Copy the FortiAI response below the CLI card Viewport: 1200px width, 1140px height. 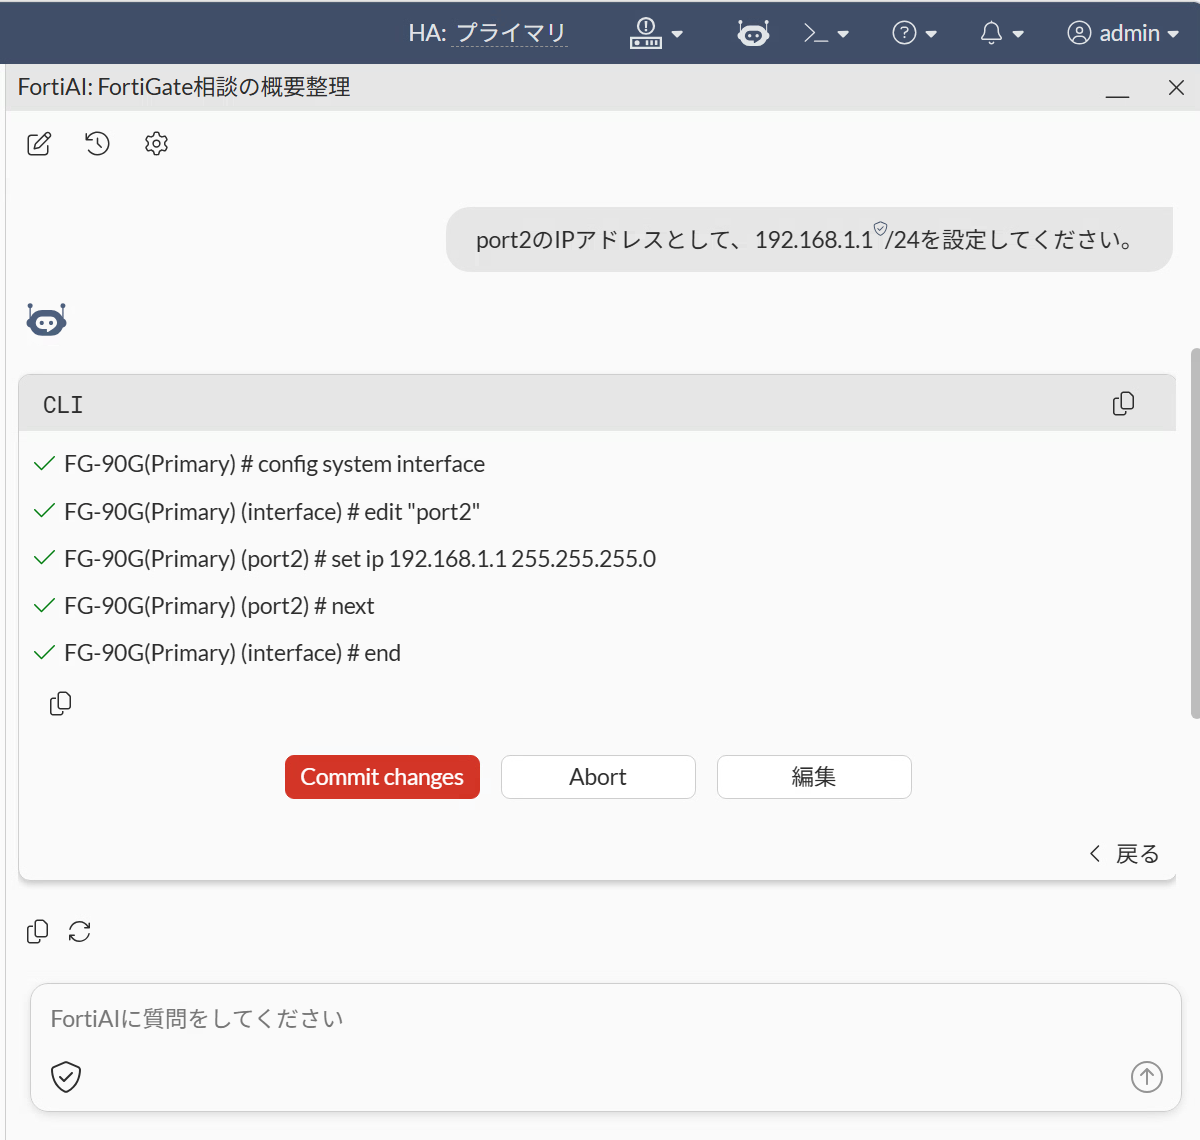37,932
